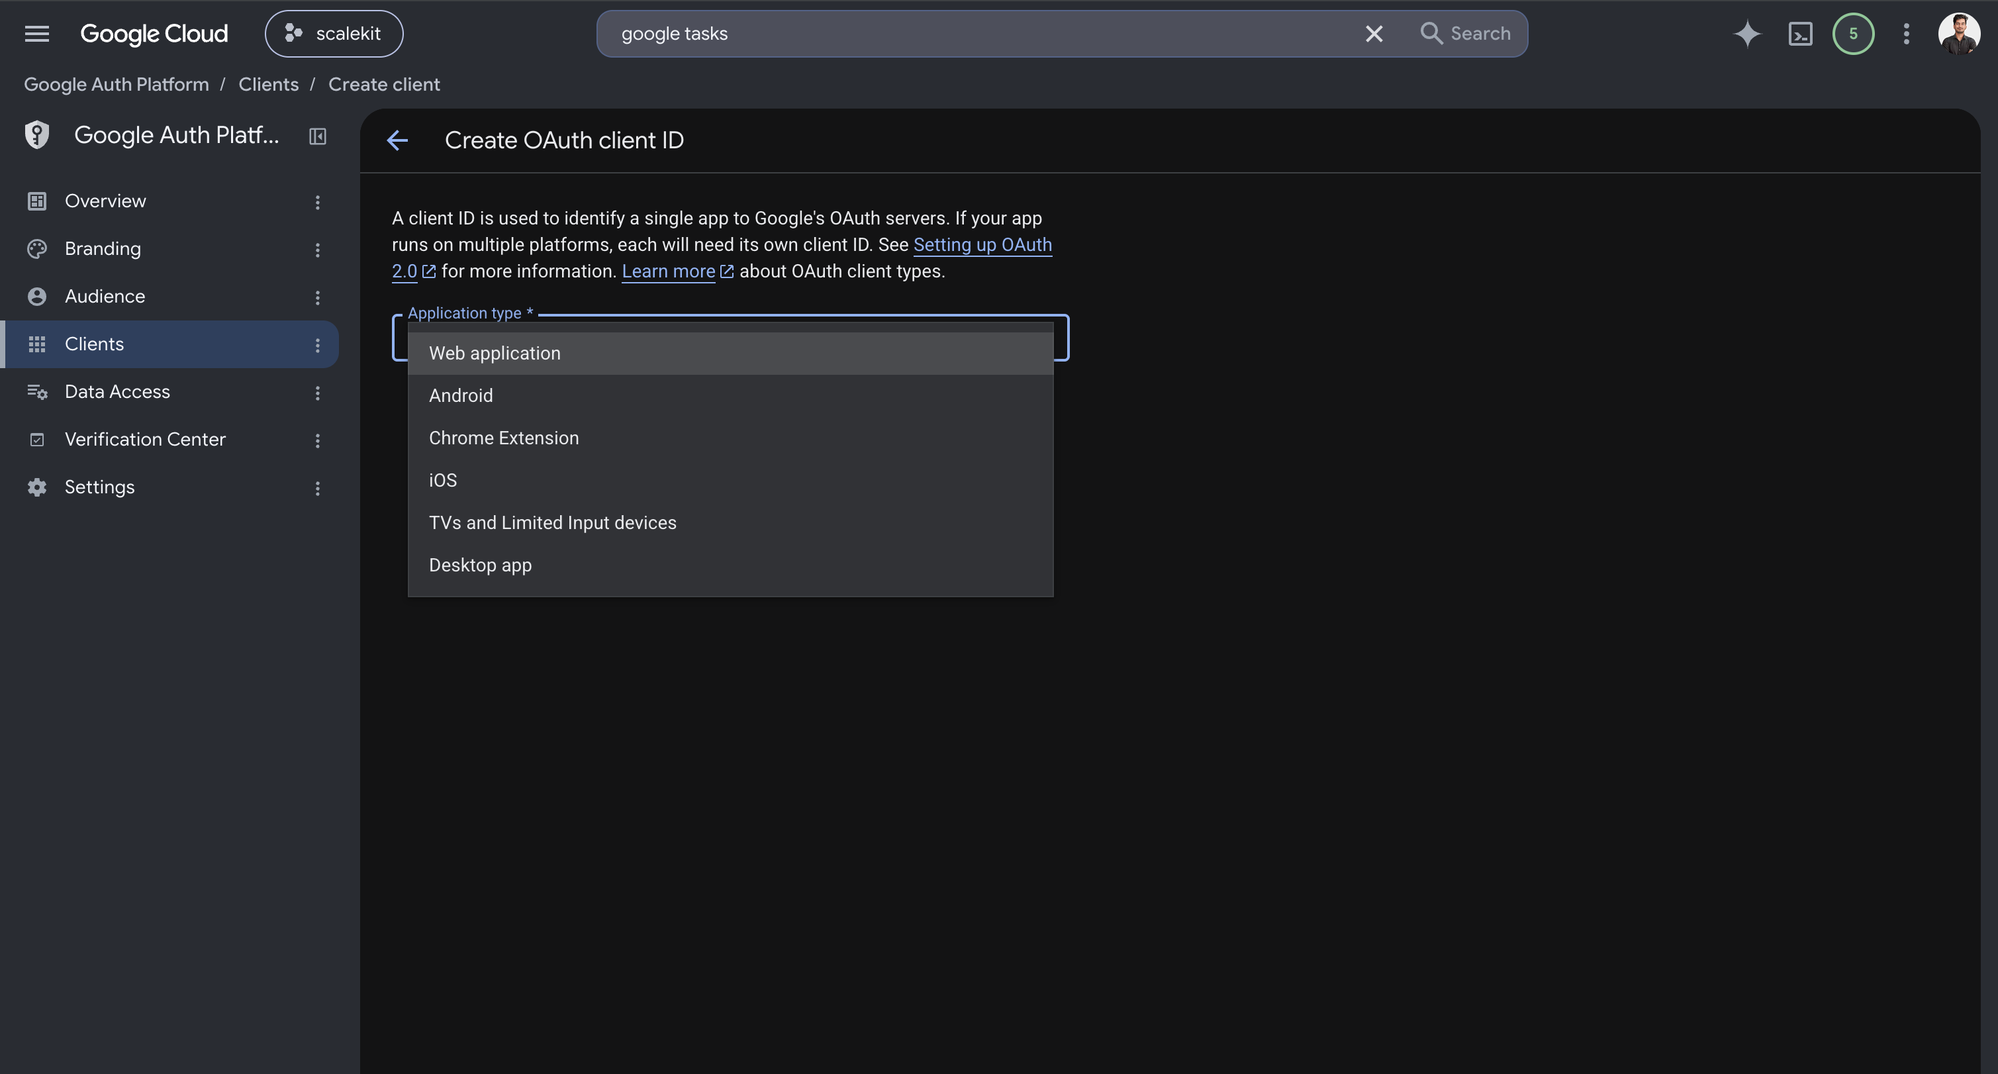Go to Clients breadcrumb link
Viewport: 1998px width, 1074px height.
coord(268,84)
